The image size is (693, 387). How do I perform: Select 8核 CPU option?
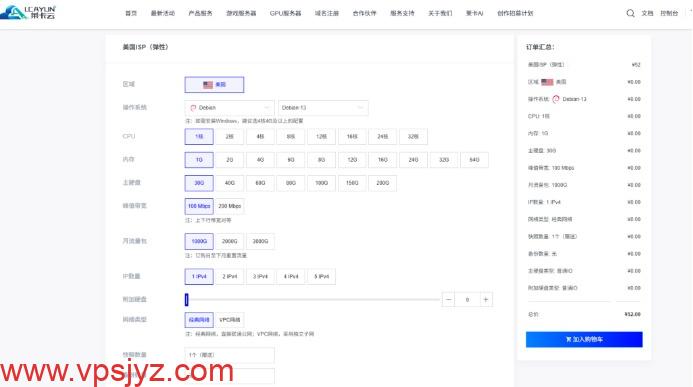(291, 137)
